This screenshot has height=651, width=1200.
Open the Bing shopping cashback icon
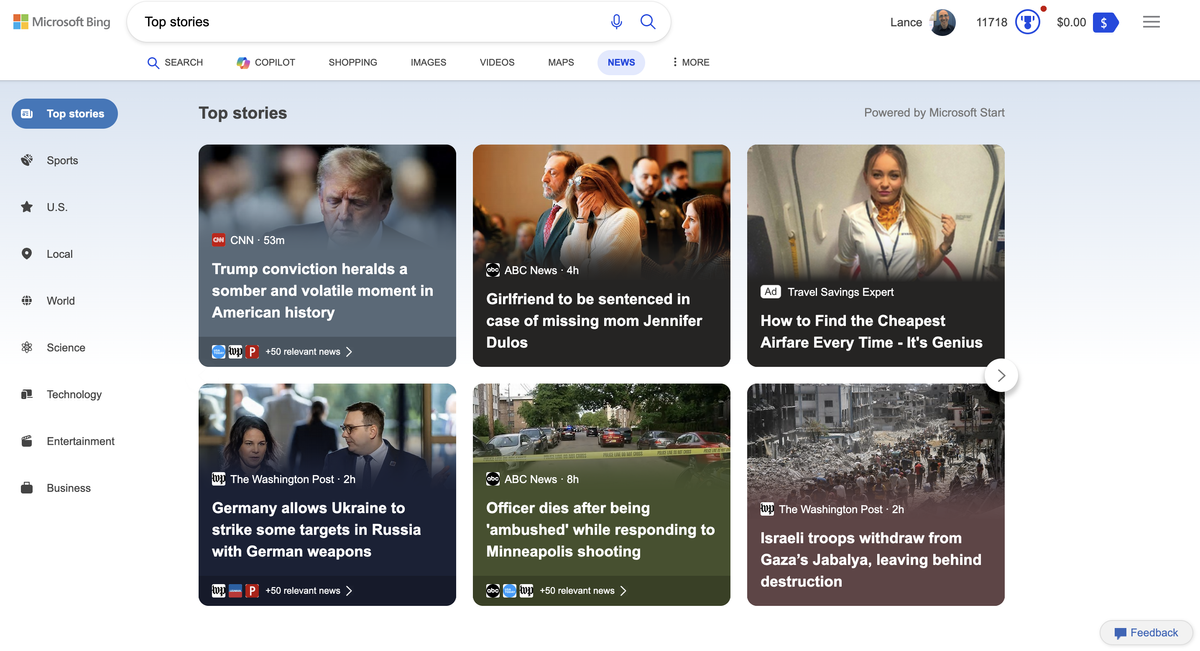tap(1105, 21)
